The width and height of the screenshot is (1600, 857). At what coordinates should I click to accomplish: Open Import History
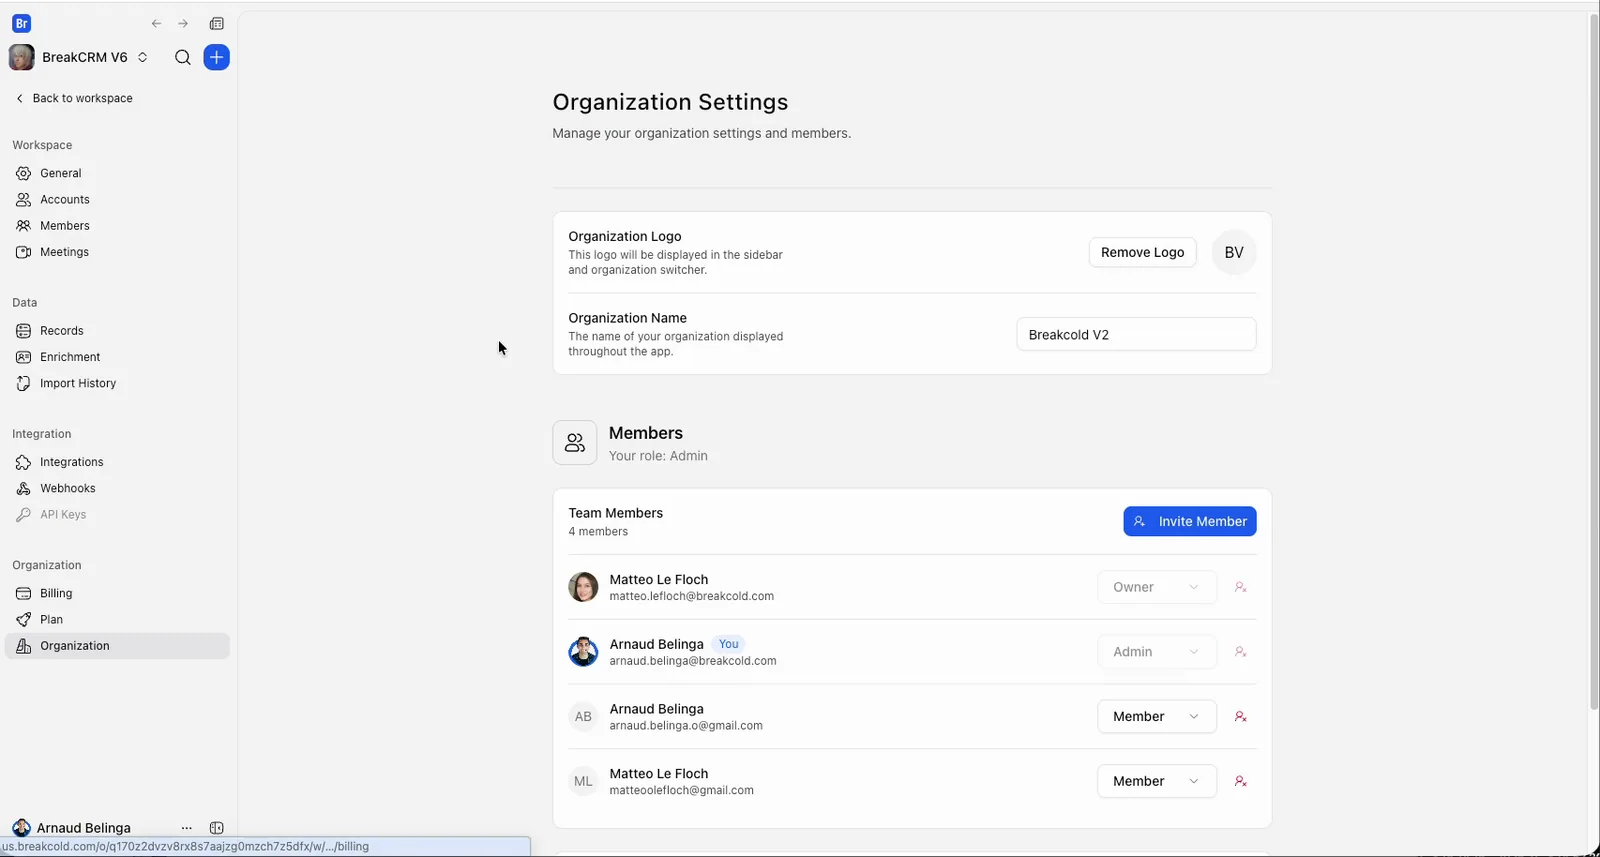click(117, 383)
